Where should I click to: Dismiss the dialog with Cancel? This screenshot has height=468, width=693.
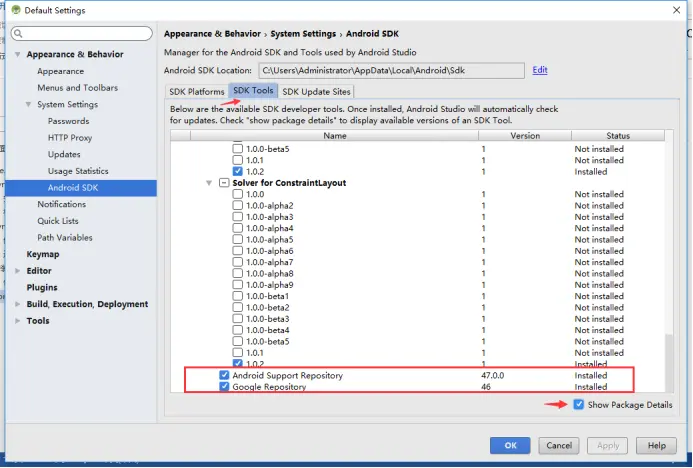559,445
